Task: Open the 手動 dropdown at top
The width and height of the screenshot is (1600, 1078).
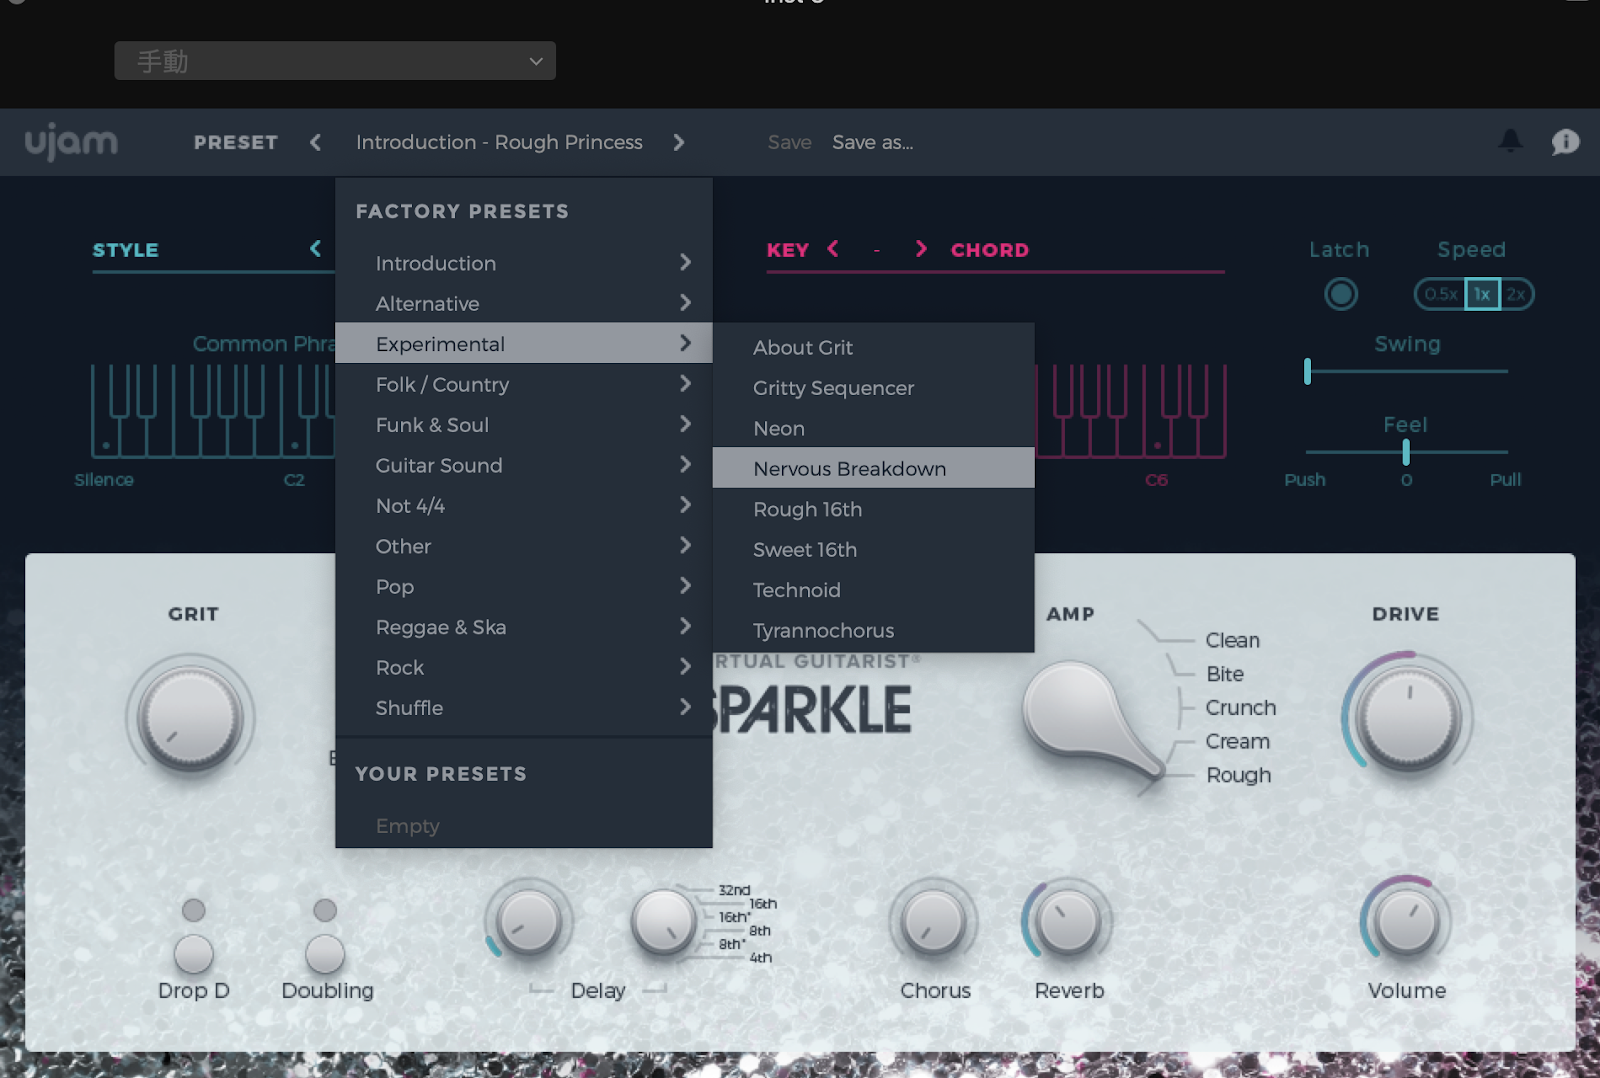Action: 335,61
